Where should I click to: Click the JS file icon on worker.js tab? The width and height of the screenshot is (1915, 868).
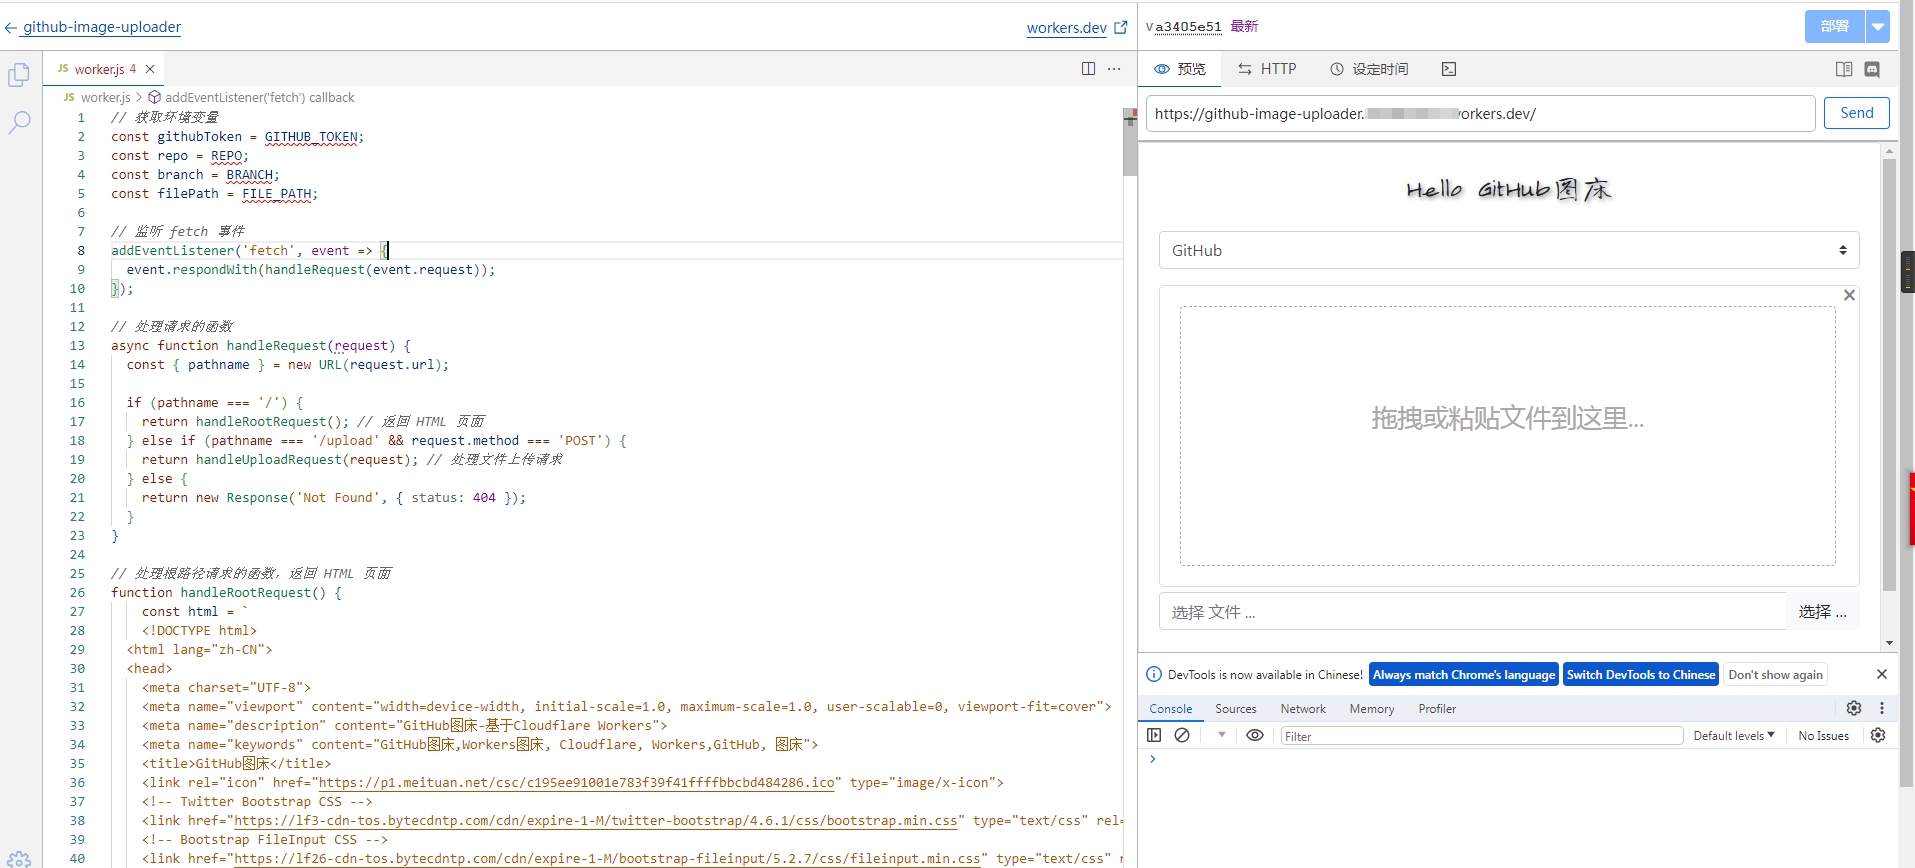(63, 69)
